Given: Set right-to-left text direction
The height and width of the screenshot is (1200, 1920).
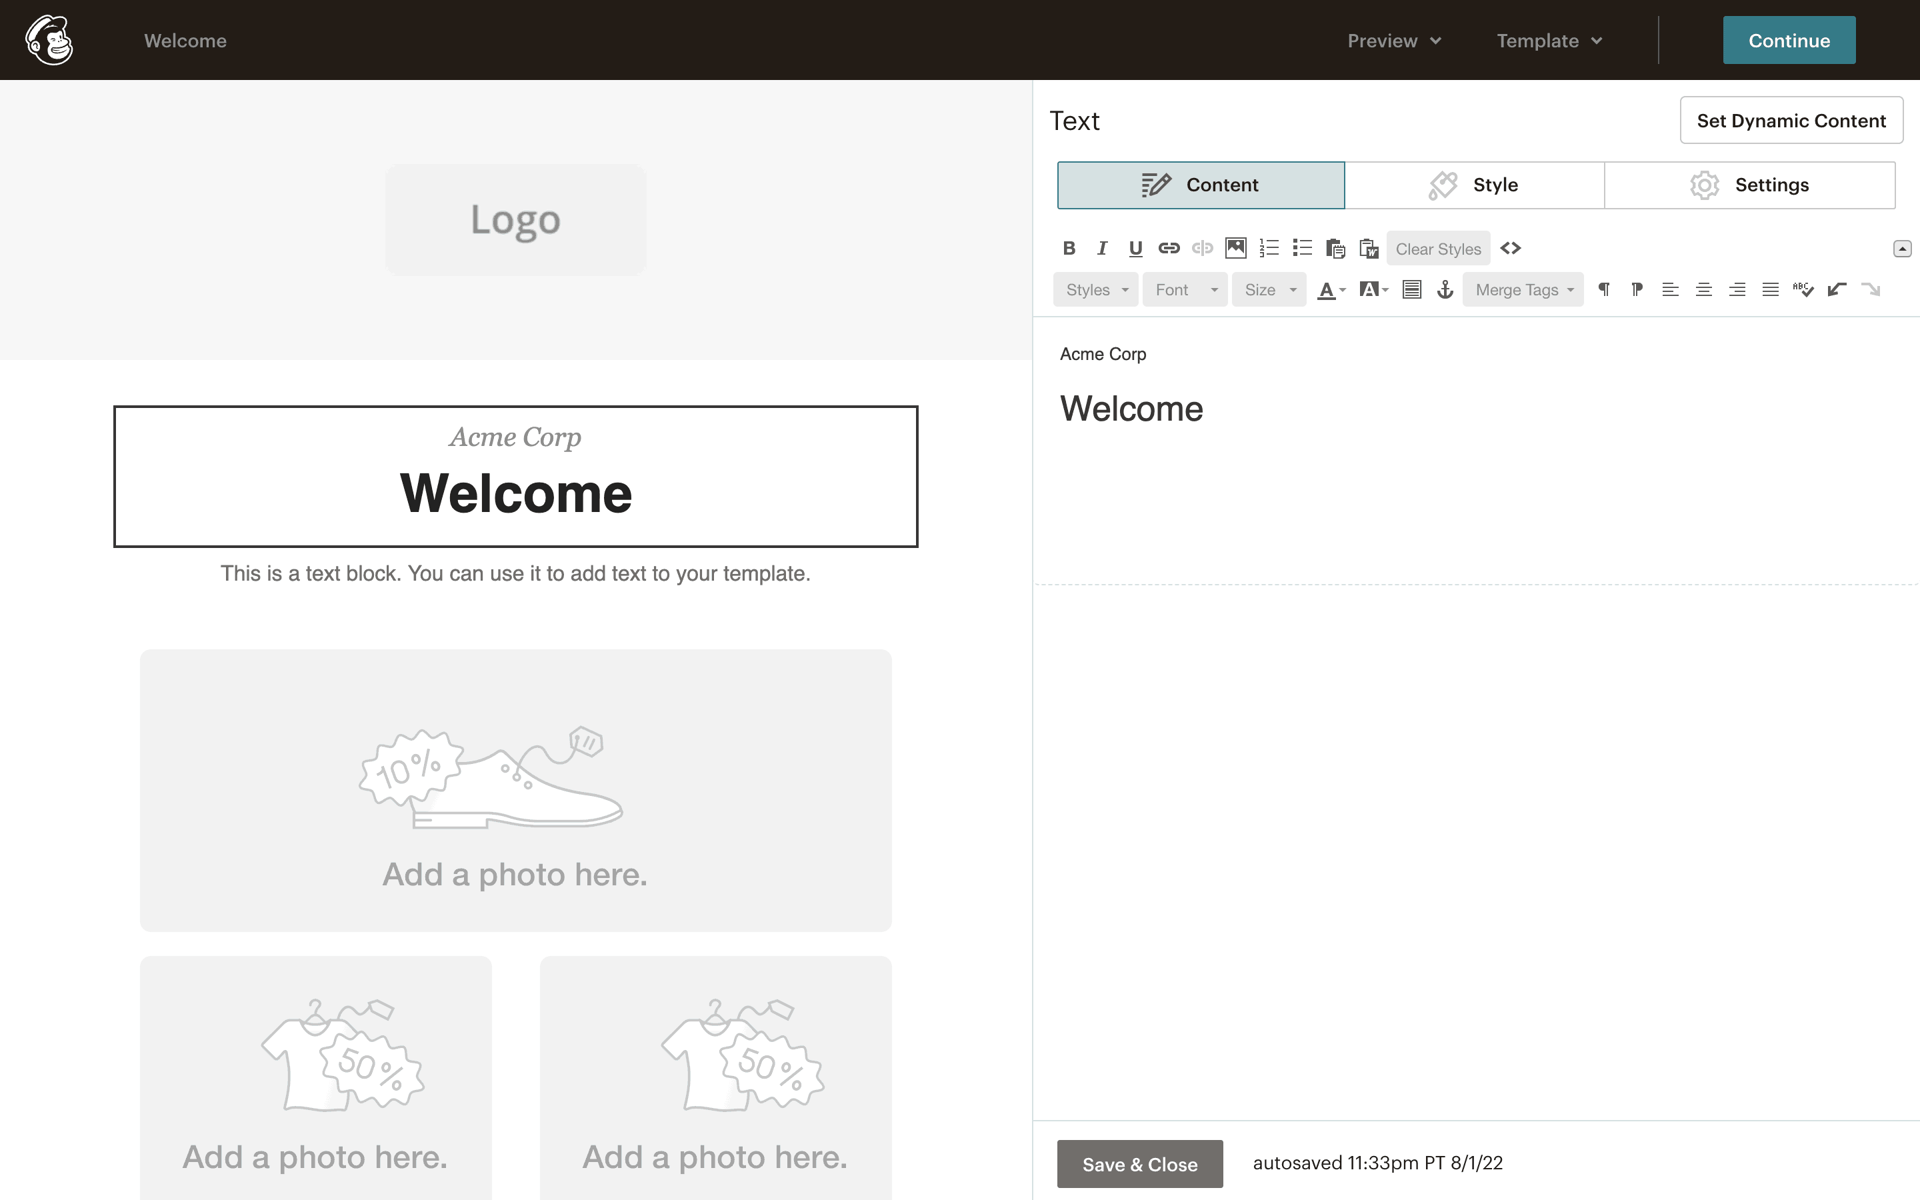Looking at the screenshot, I should click(1637, 290).
